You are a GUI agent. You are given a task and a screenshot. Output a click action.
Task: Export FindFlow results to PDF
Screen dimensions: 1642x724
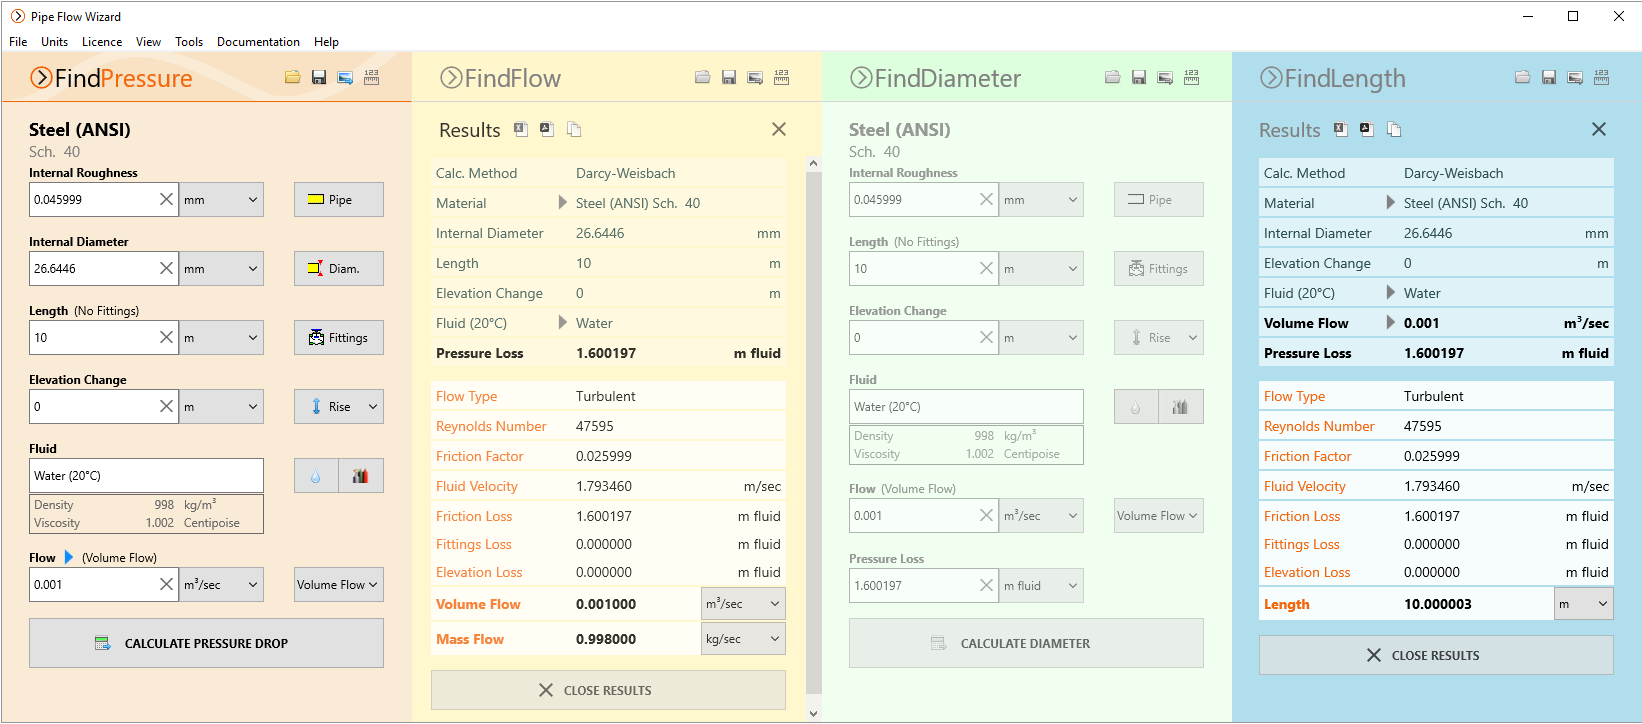[546, 129]
